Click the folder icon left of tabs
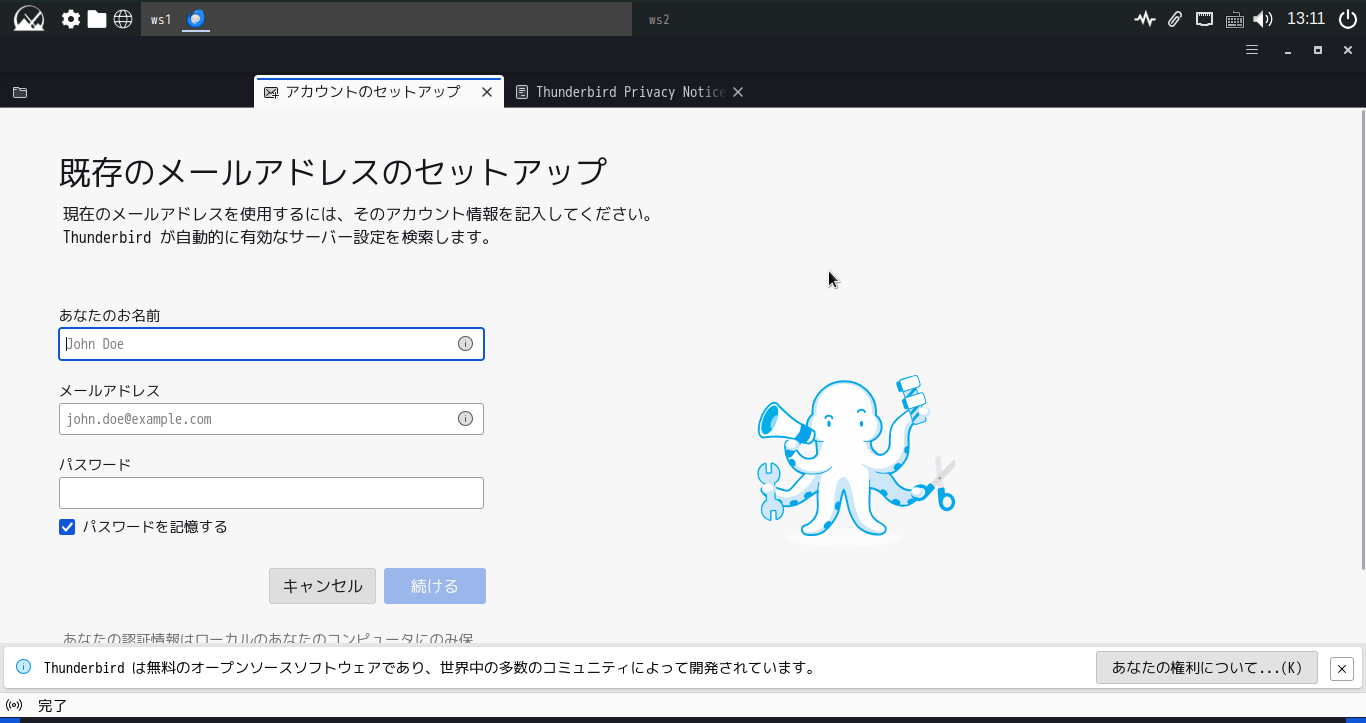This screenshot has height=723, width=1366. tap(20, 92)
